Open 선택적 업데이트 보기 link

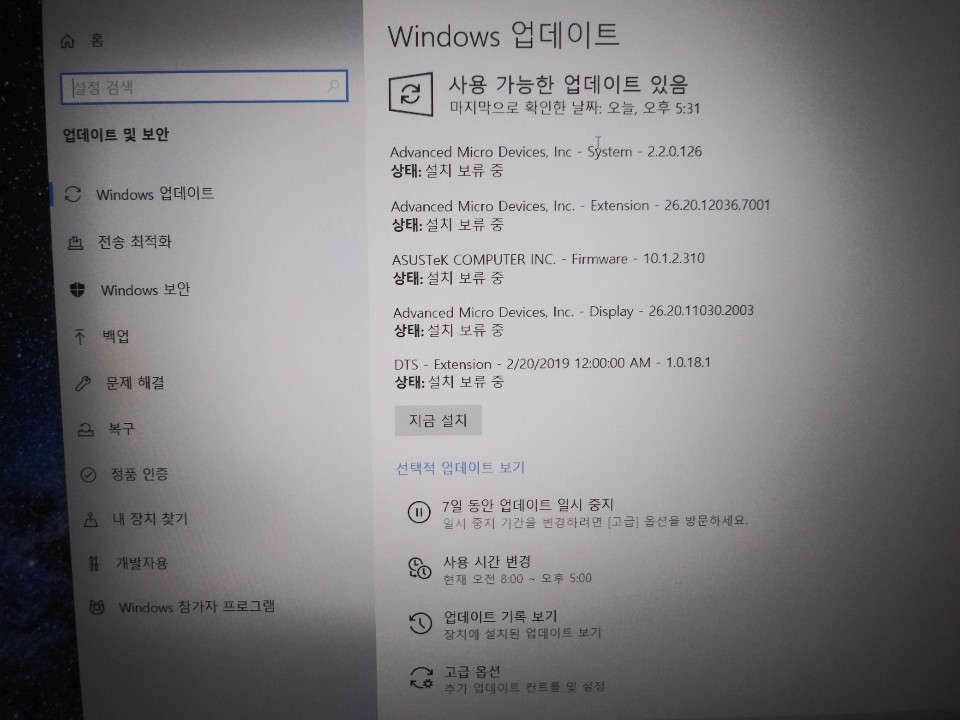[460, 468]
